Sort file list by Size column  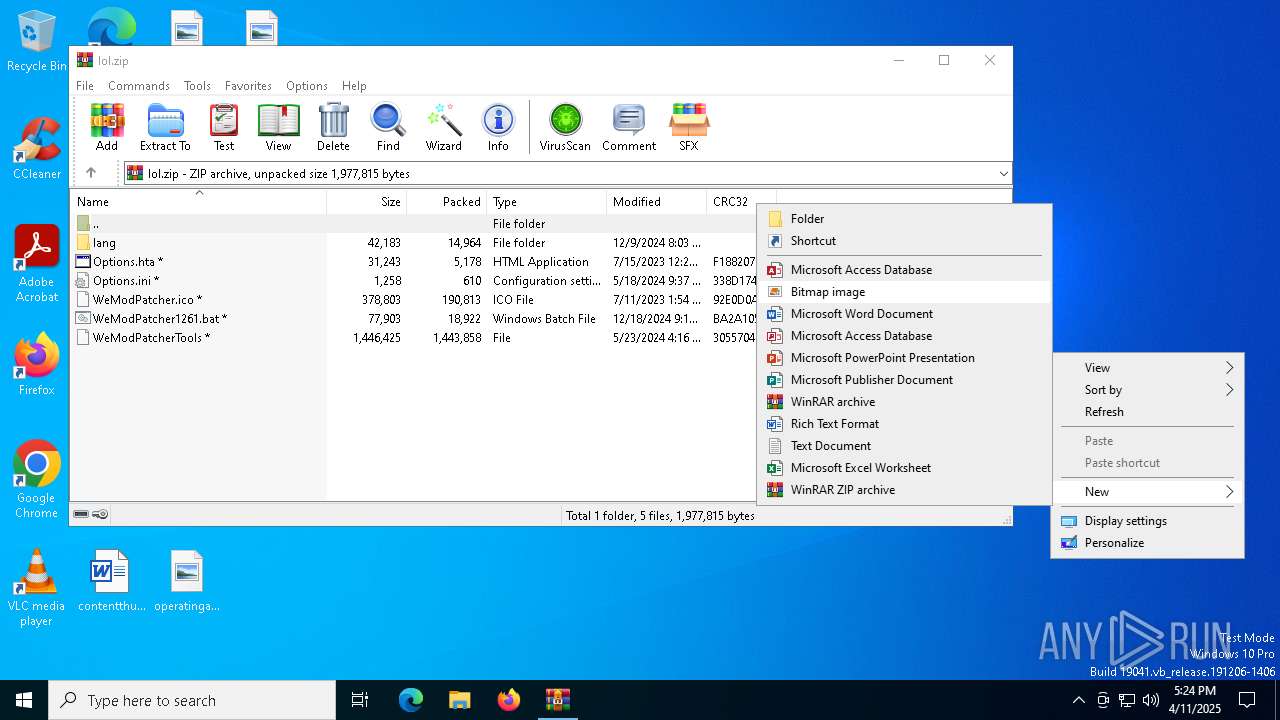[x=366, y=202]
